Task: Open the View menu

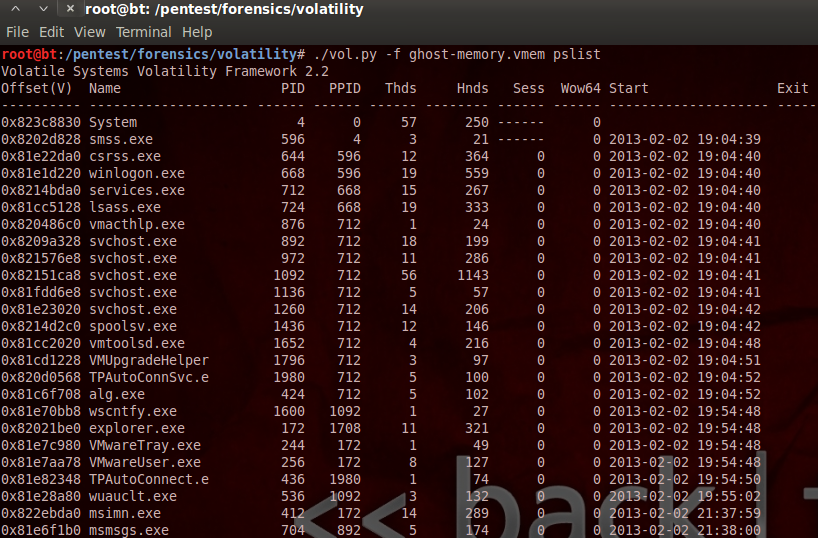Action: (90, 32)
